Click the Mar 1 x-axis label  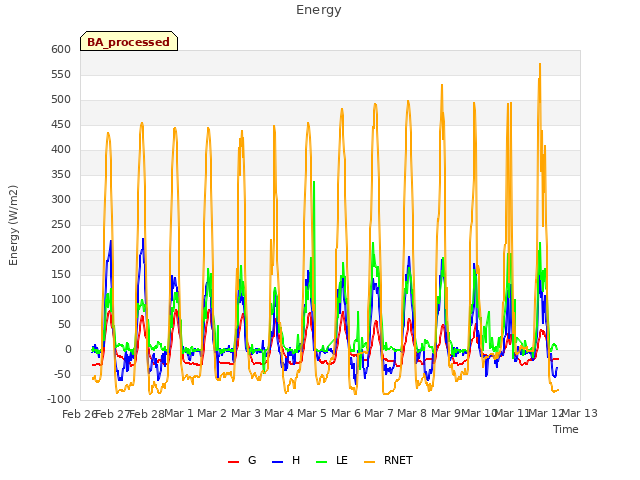click(x=178, y=413)
